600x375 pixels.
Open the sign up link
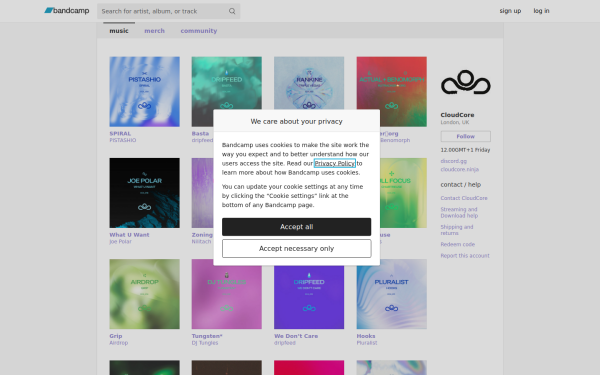(x=510, y=11)
